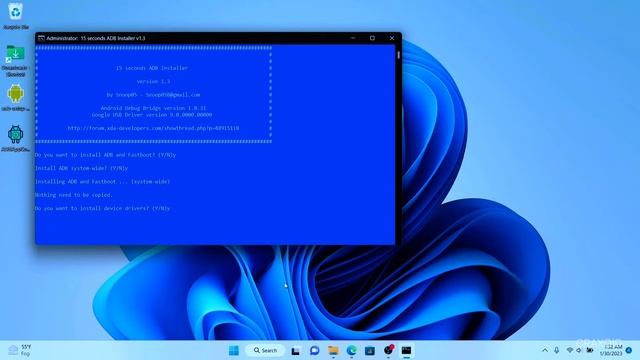Maximize the ADB Installer window

coord(372,38)
